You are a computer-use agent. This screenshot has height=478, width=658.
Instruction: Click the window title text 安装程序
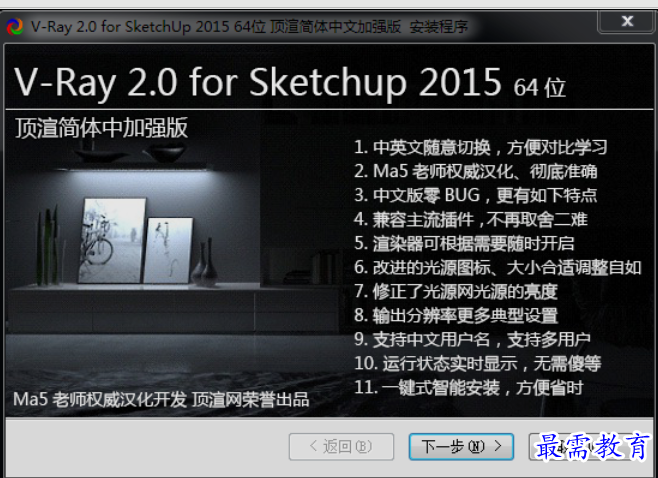(x=439, y=27)
